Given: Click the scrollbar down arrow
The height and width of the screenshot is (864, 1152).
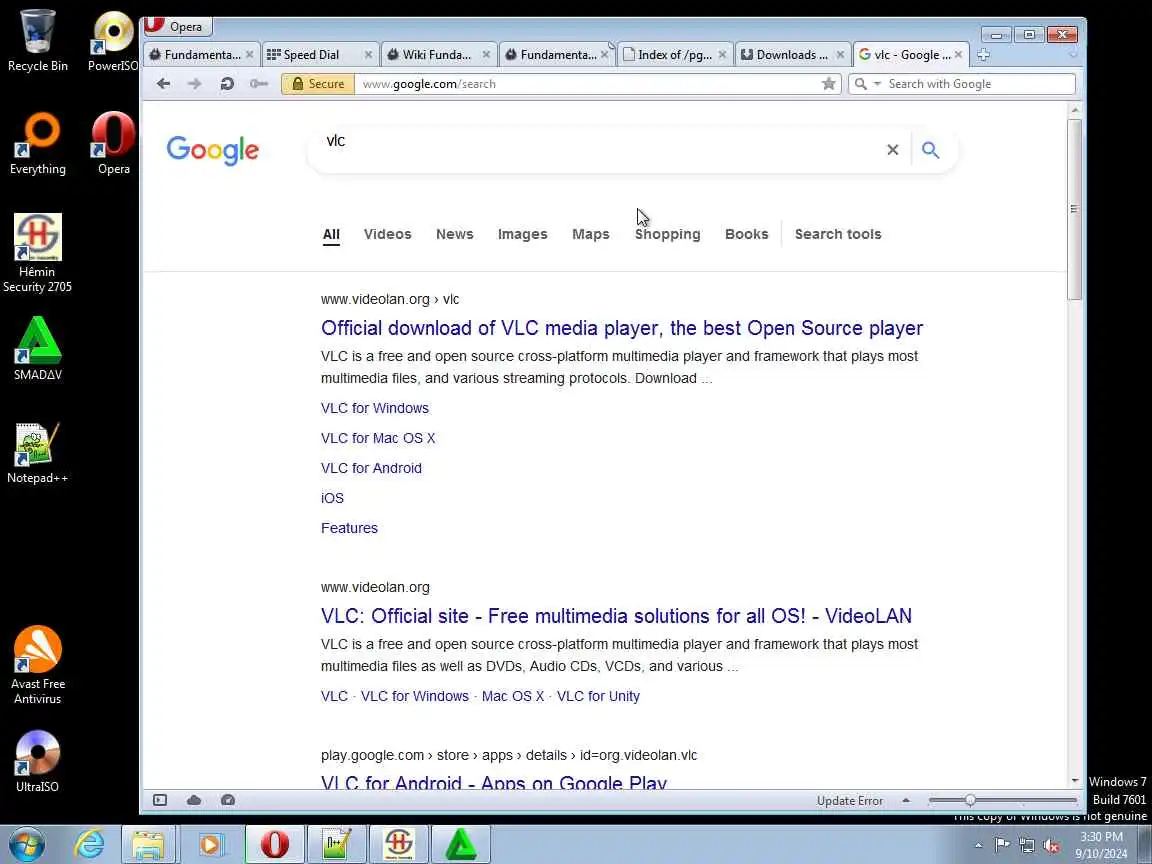Looking at the screenshot, I should 1075,780.
